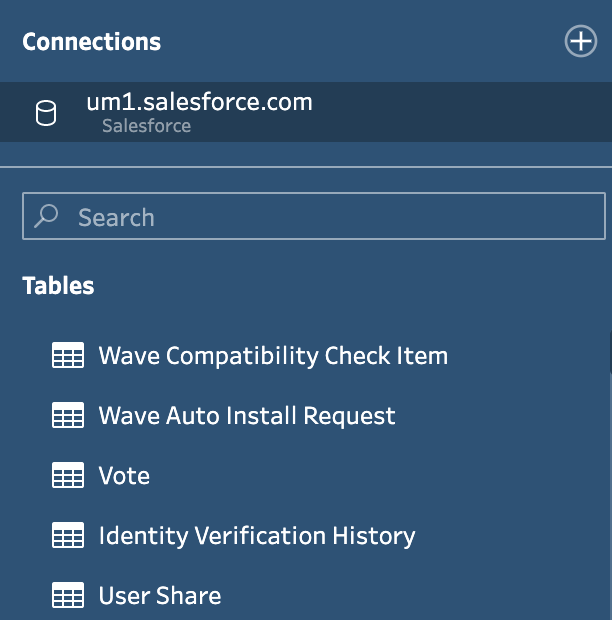Click the magnifying glass search icon
612x620 pixels.
pyautogui.click(x=46, y=216)
